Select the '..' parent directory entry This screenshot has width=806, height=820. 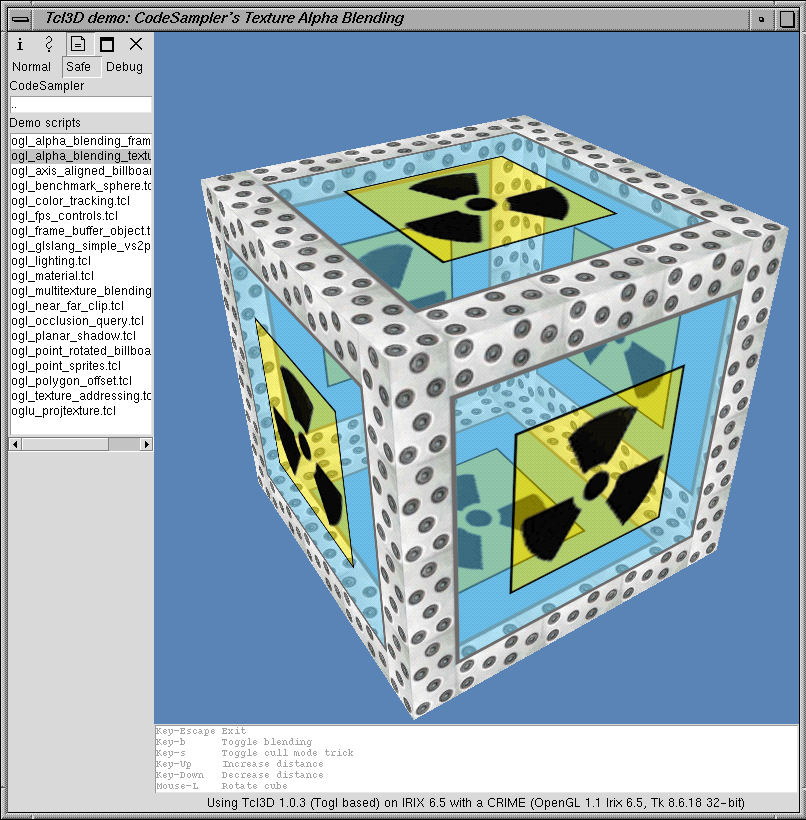[81, 105]
